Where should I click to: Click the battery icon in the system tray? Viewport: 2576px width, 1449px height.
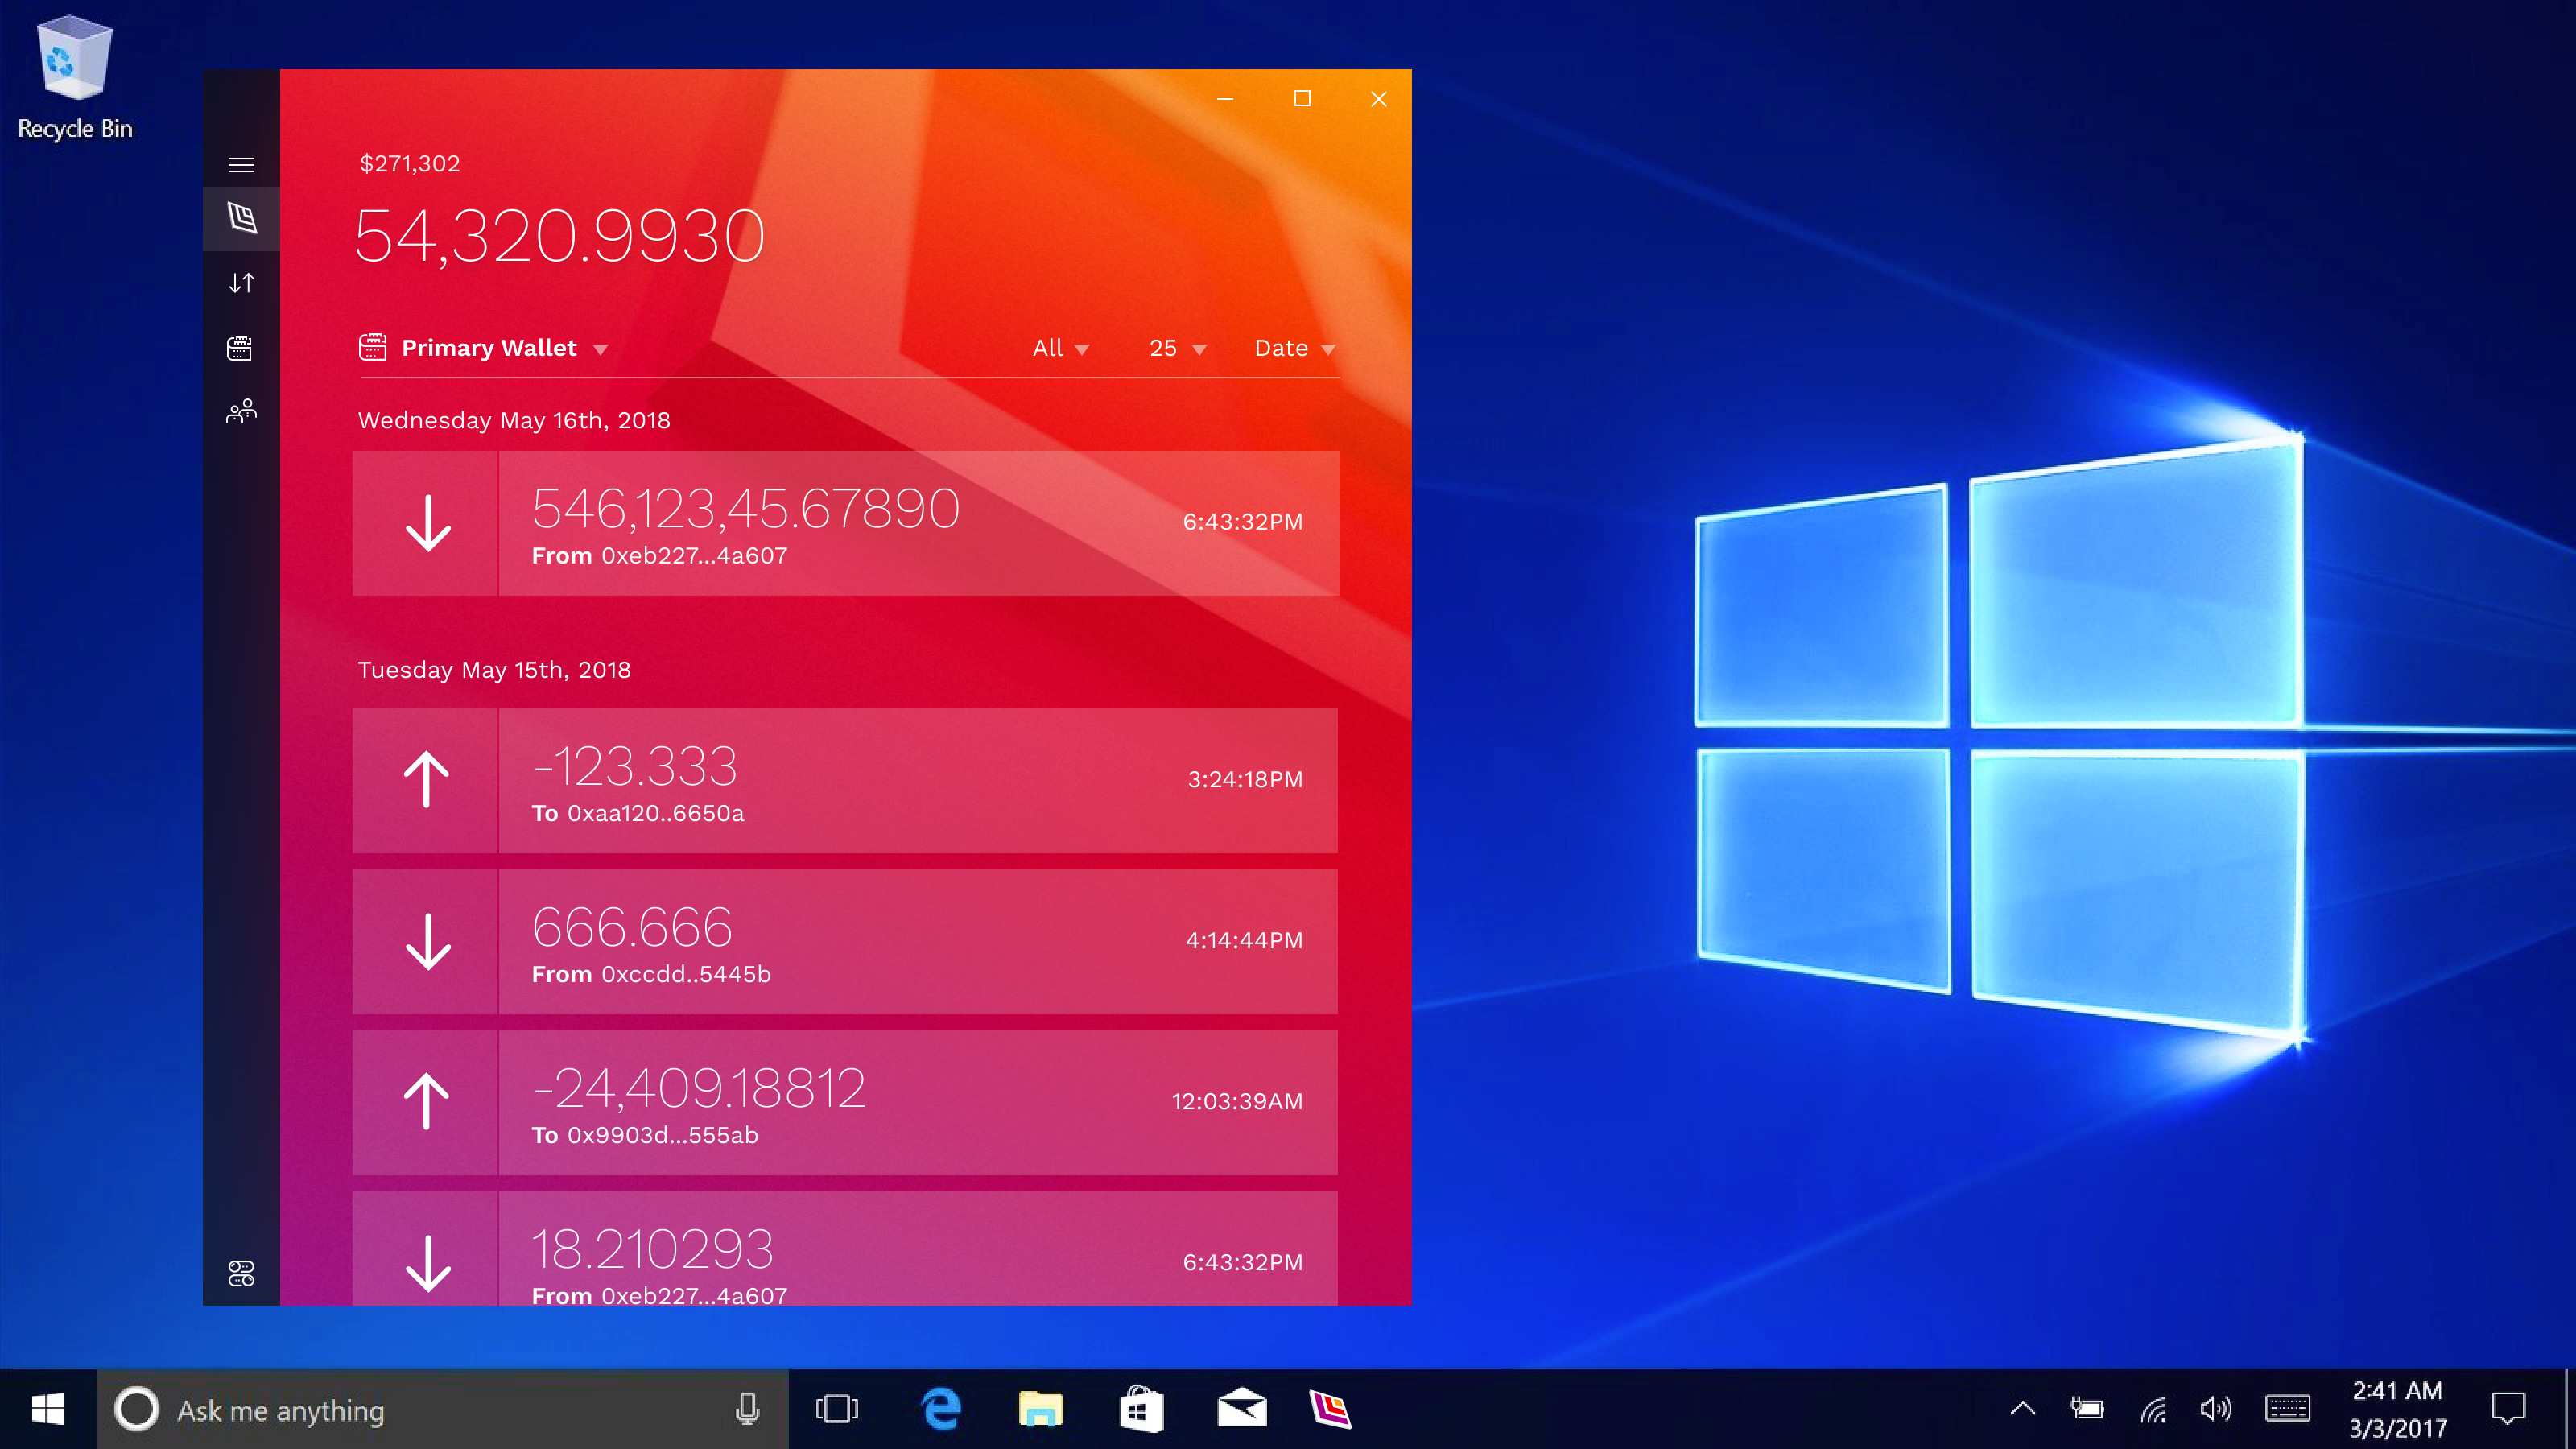(2087, 1409)
